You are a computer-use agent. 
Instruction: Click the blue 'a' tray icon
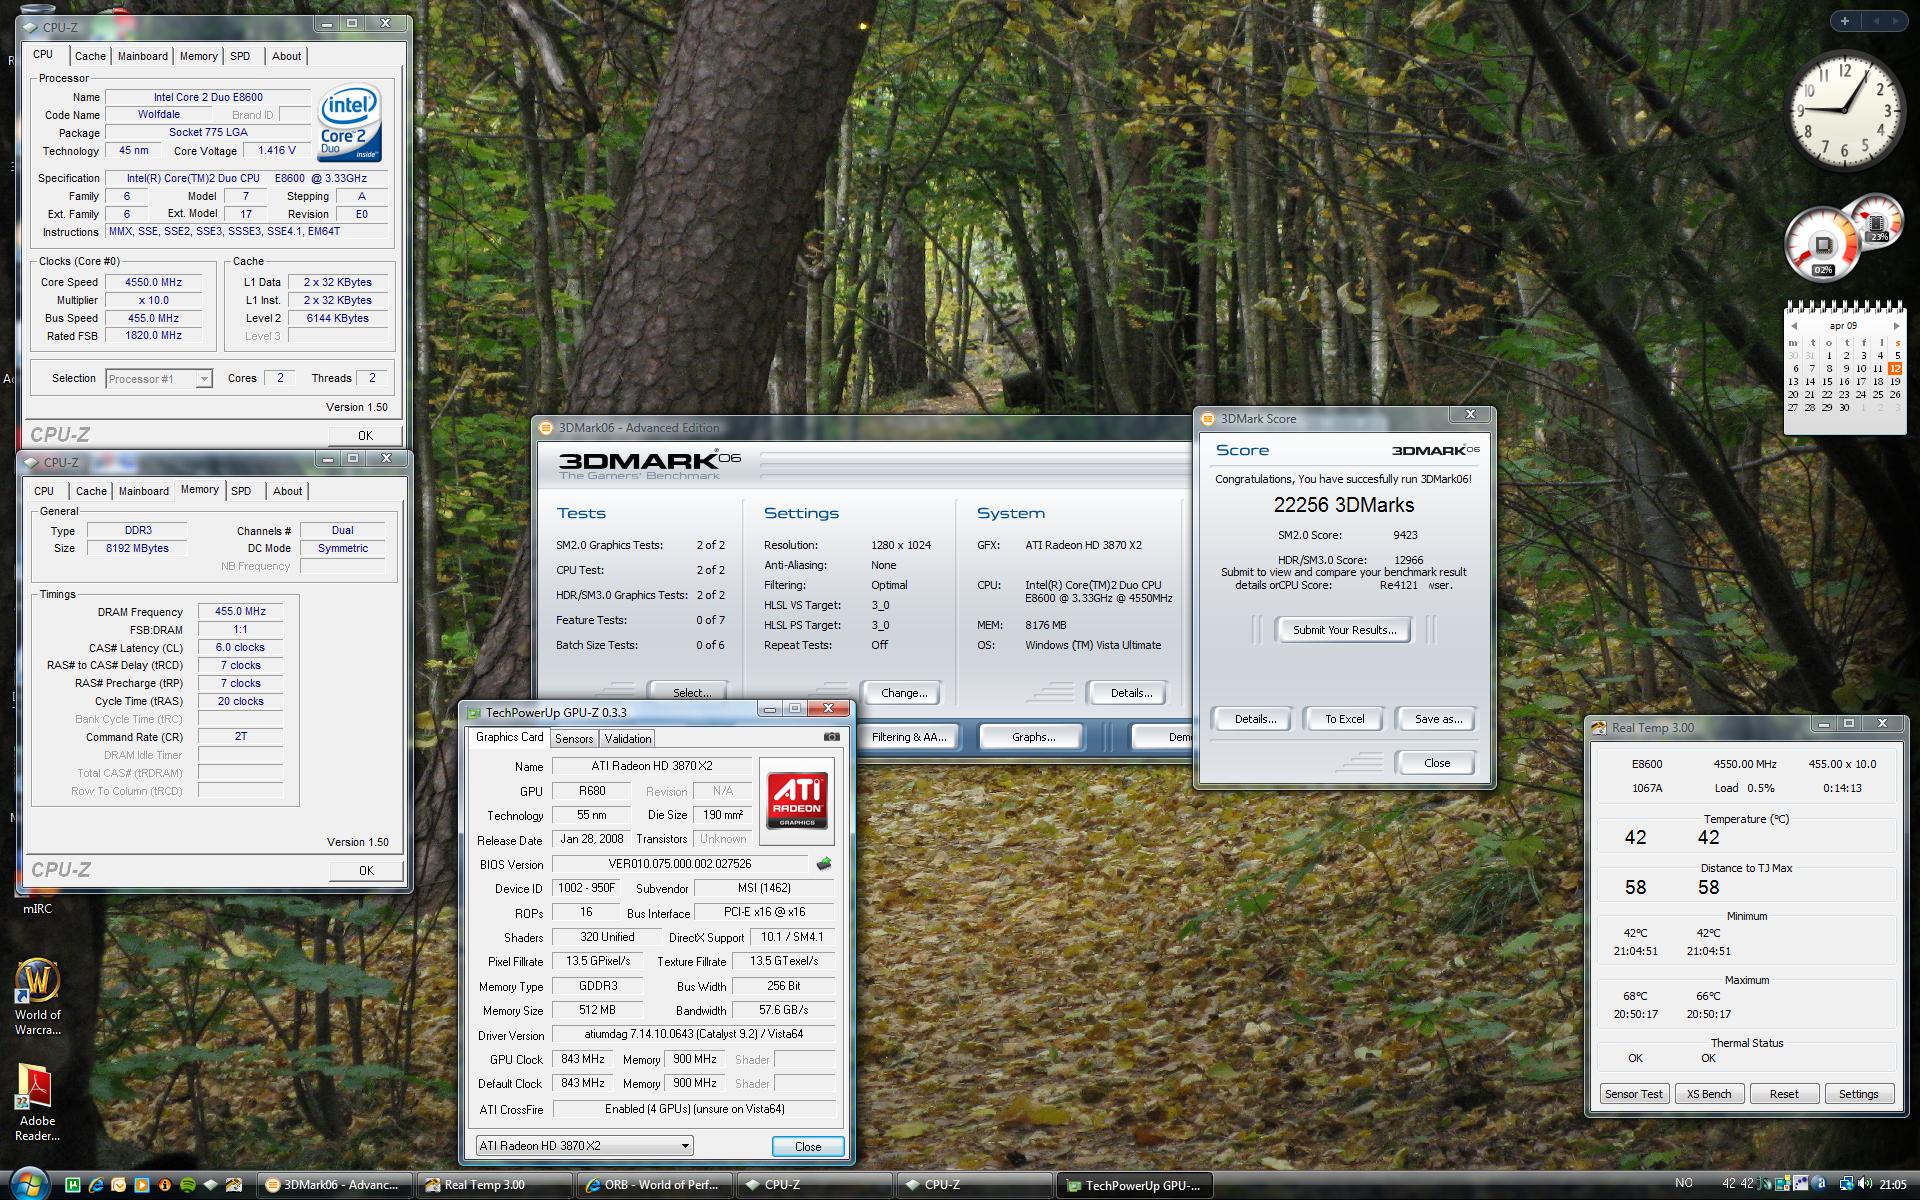click(x=1821, y=1184)
